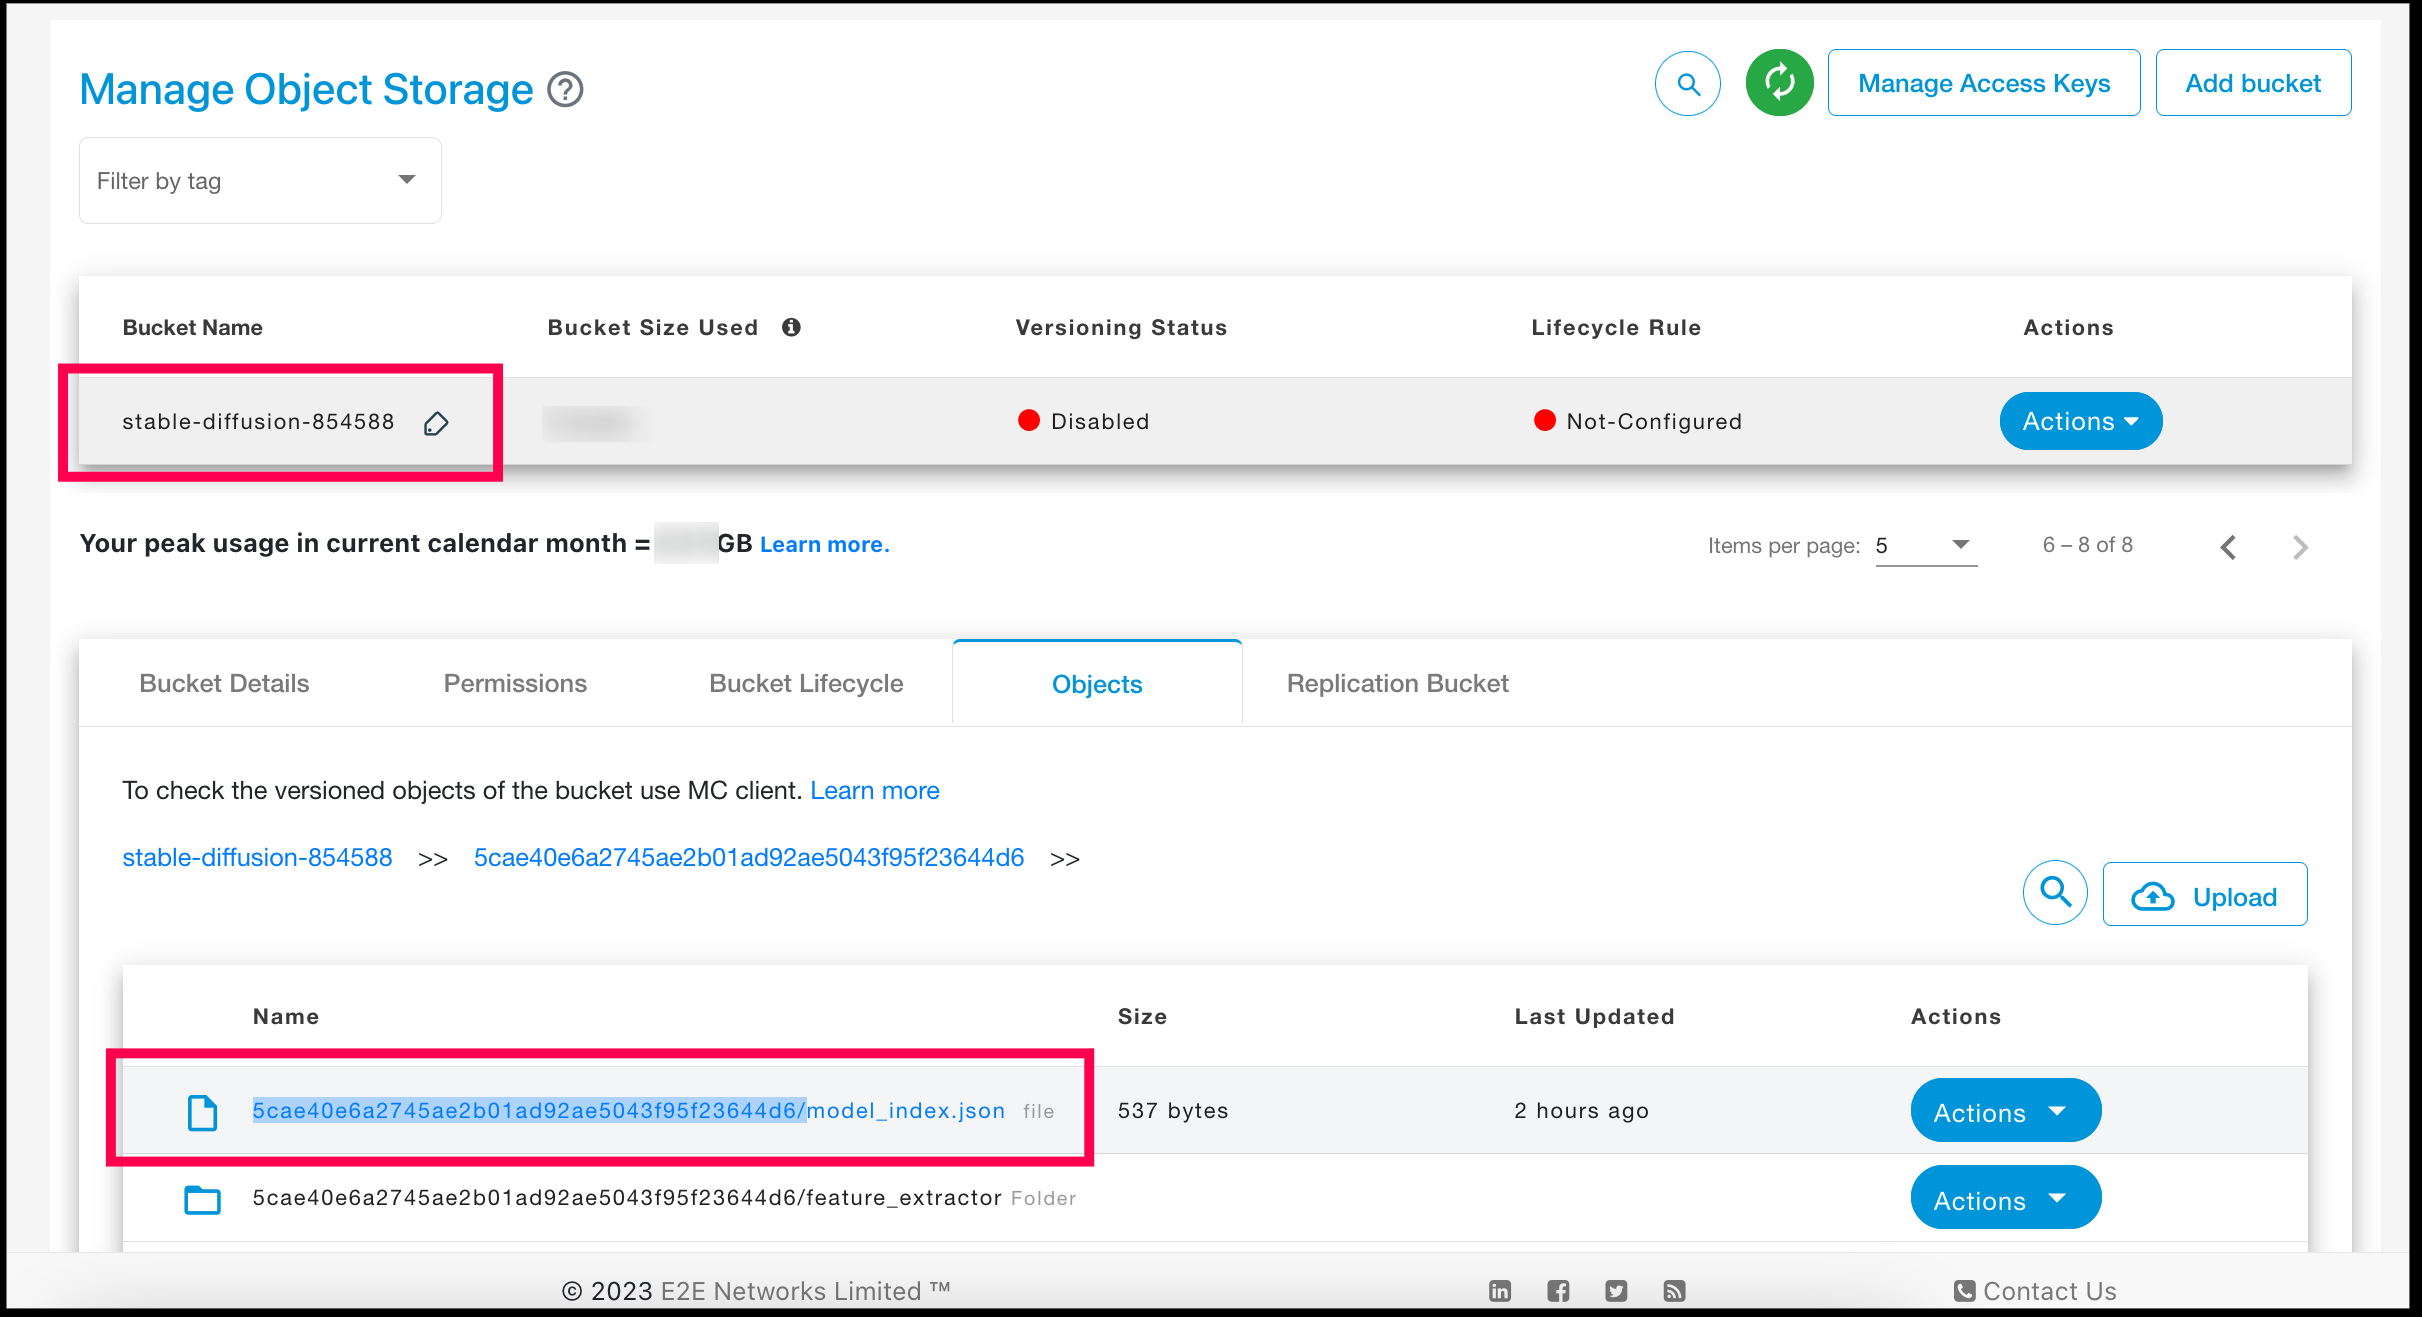Click the help question mark beside Manage Object Storage
This screenshot has height=1317, width=2422.
tap(565, 90)
